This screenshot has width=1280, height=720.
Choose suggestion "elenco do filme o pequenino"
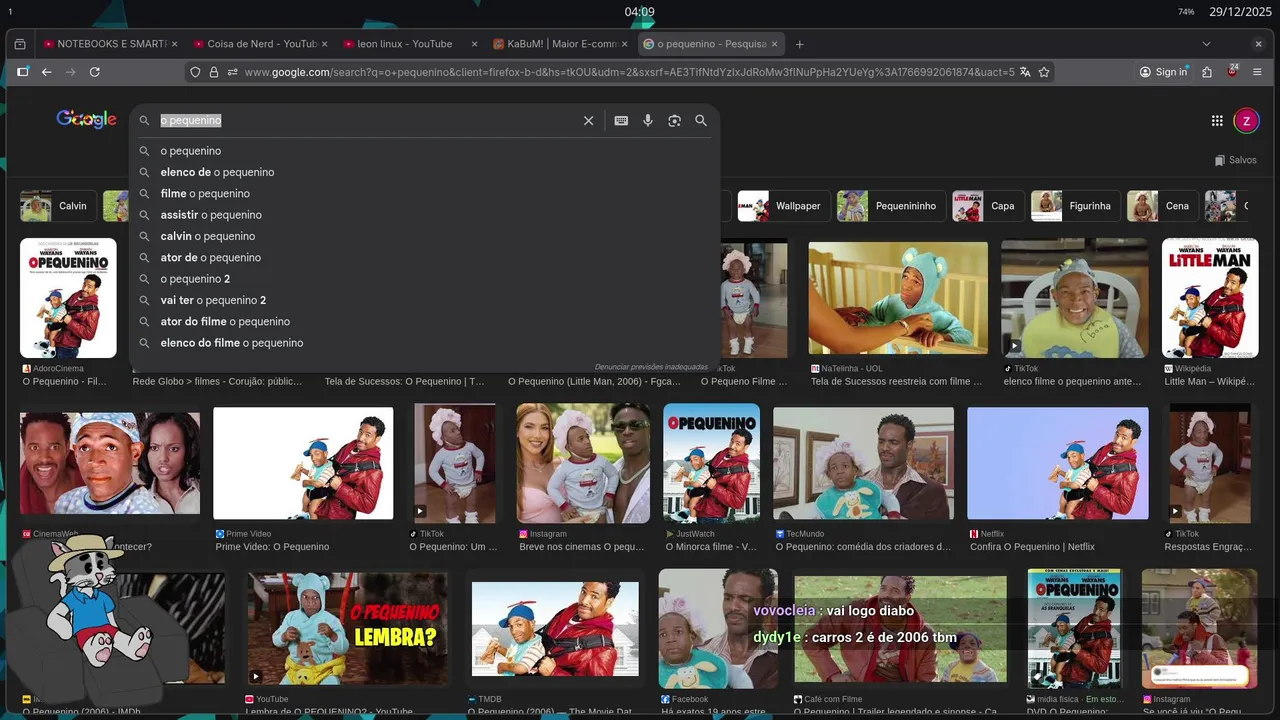click(424, 343)
